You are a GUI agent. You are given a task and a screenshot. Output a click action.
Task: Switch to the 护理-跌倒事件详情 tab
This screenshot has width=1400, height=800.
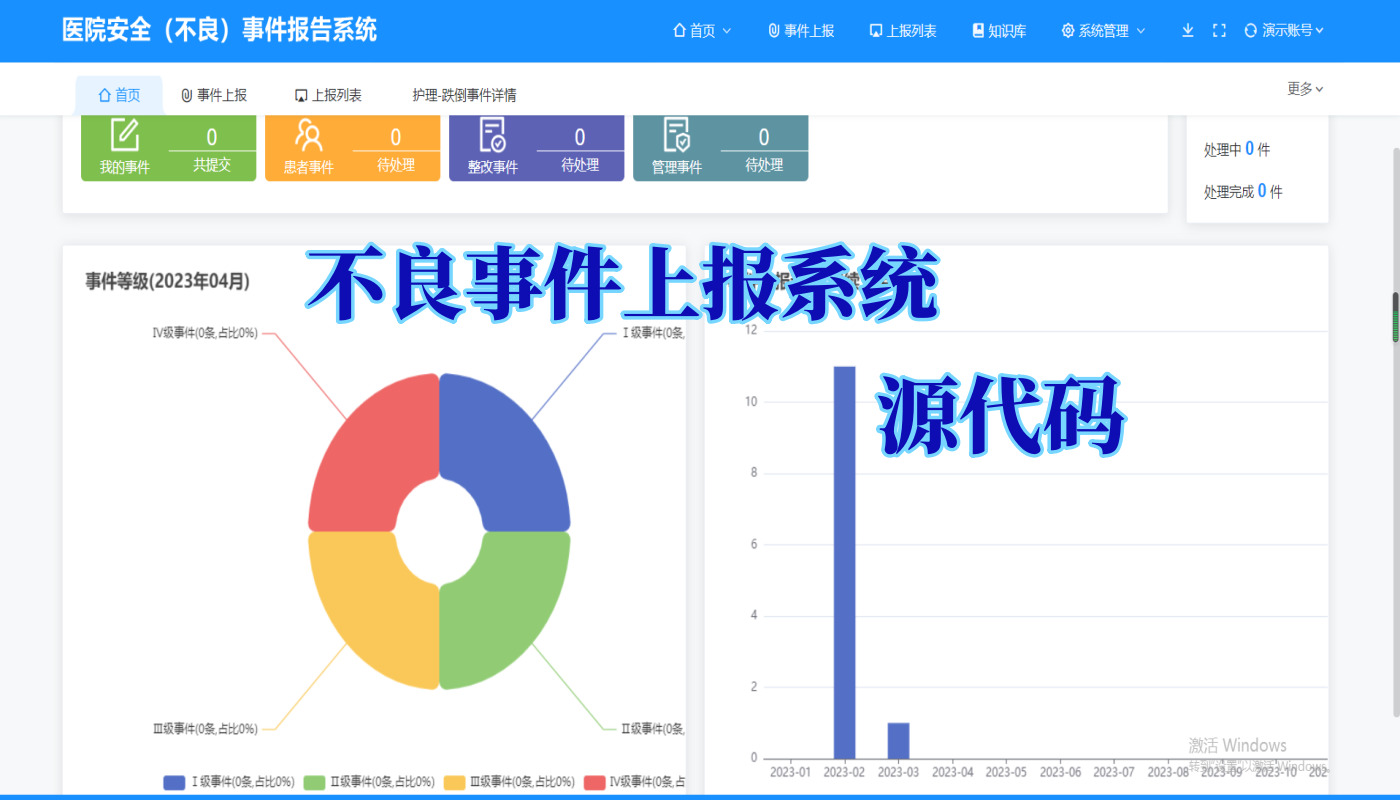coord(465,95)
